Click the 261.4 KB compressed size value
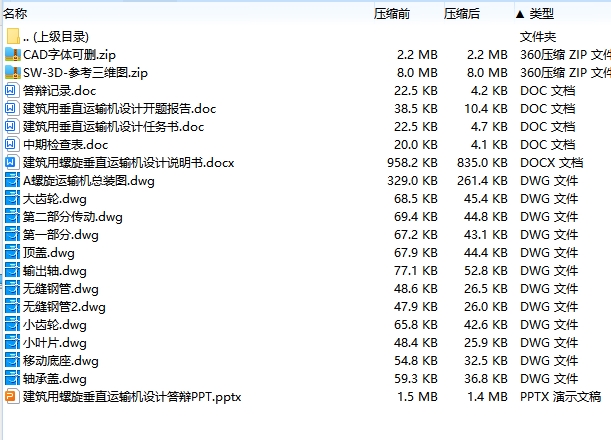611x440 pixels. (x=482, y=180)
